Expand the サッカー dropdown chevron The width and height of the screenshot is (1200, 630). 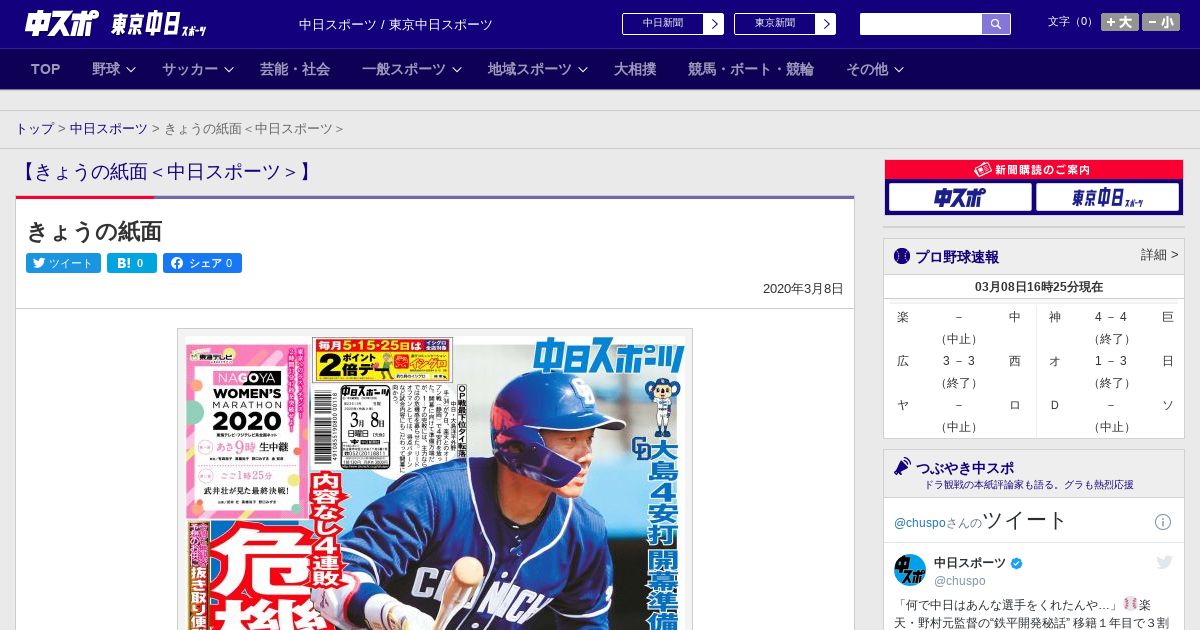229,70
